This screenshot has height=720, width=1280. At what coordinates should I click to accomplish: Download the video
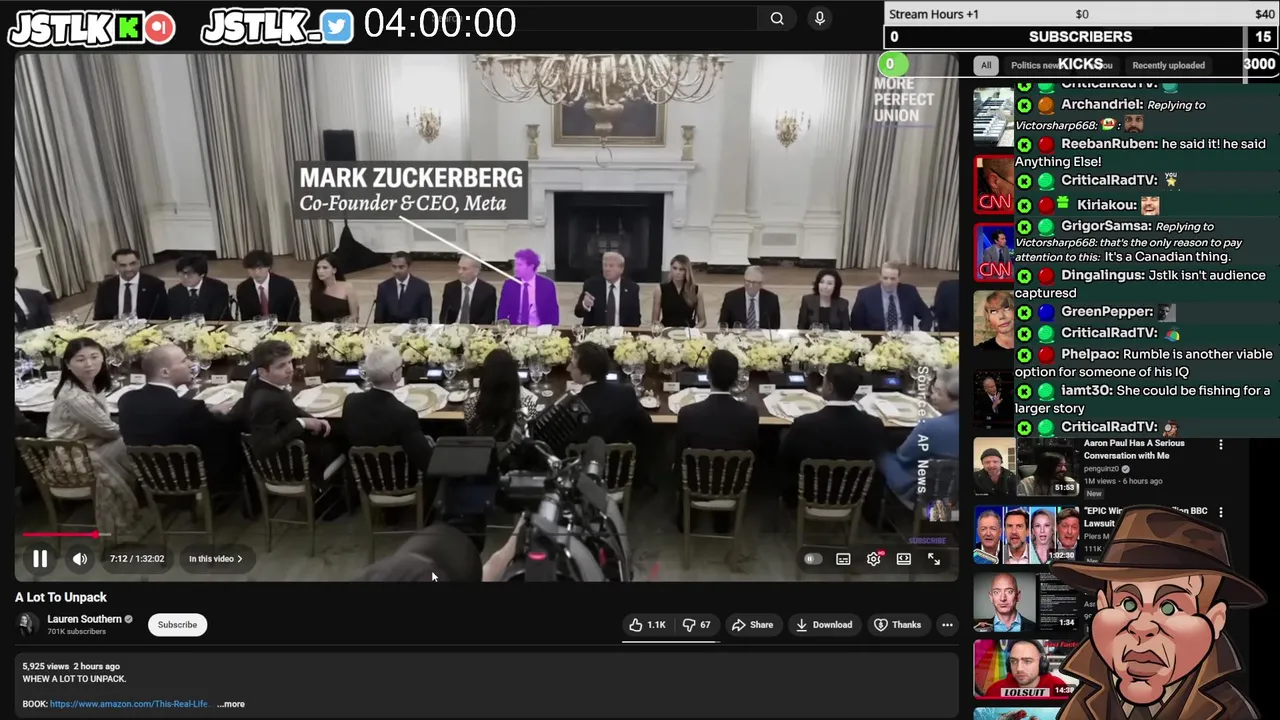824,625
